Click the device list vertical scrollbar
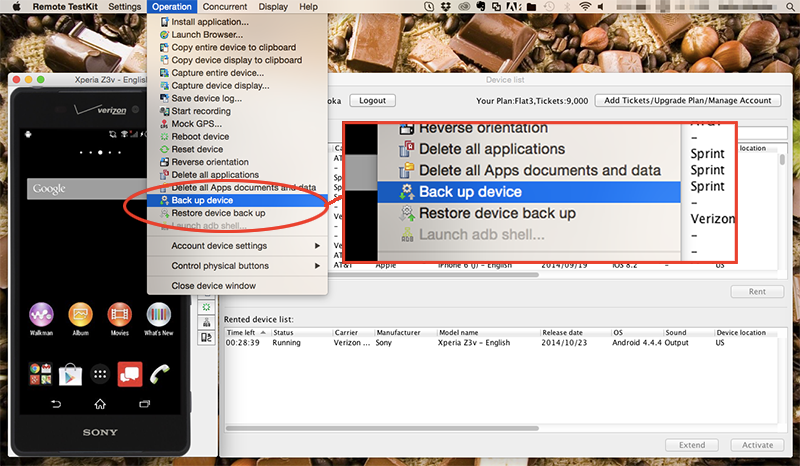 pos(782,159)
